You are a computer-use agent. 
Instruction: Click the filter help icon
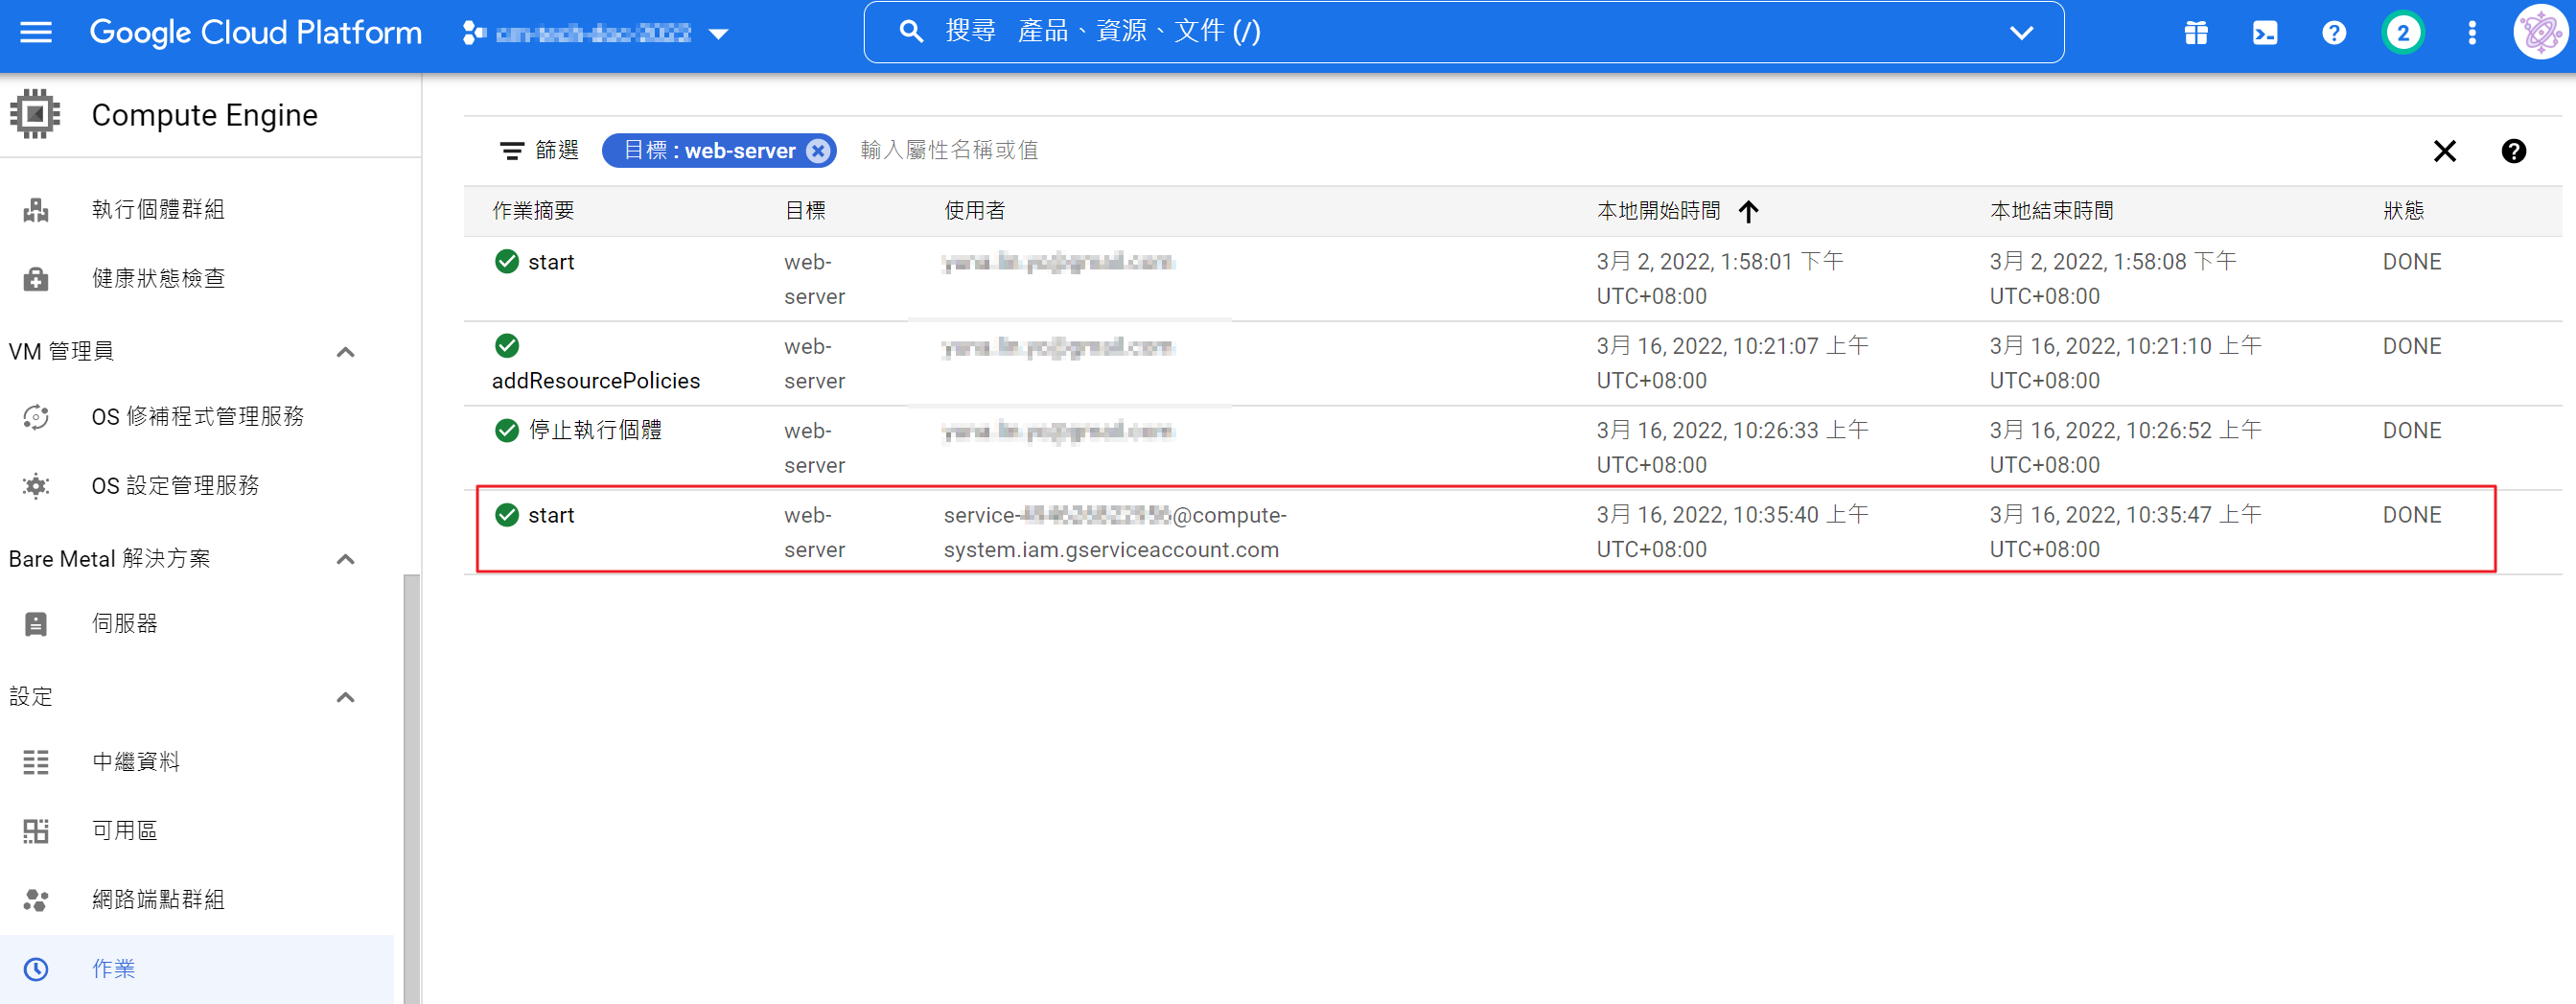(x=2513, y=151)
